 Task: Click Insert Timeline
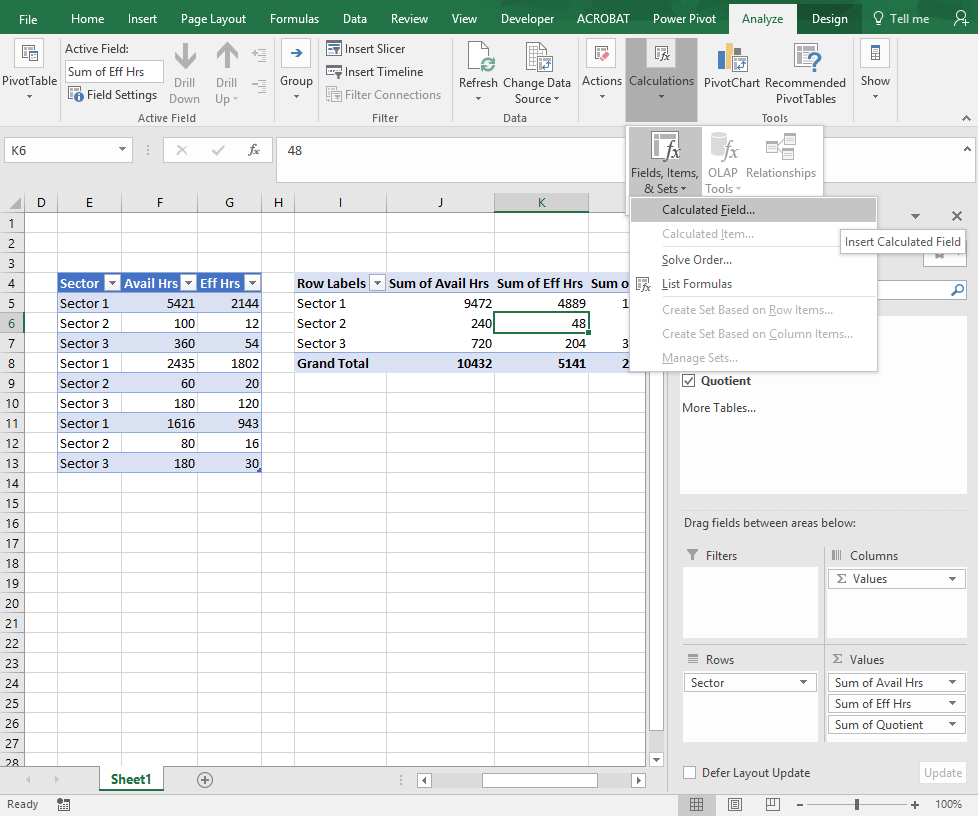click(x=375, y=72)
